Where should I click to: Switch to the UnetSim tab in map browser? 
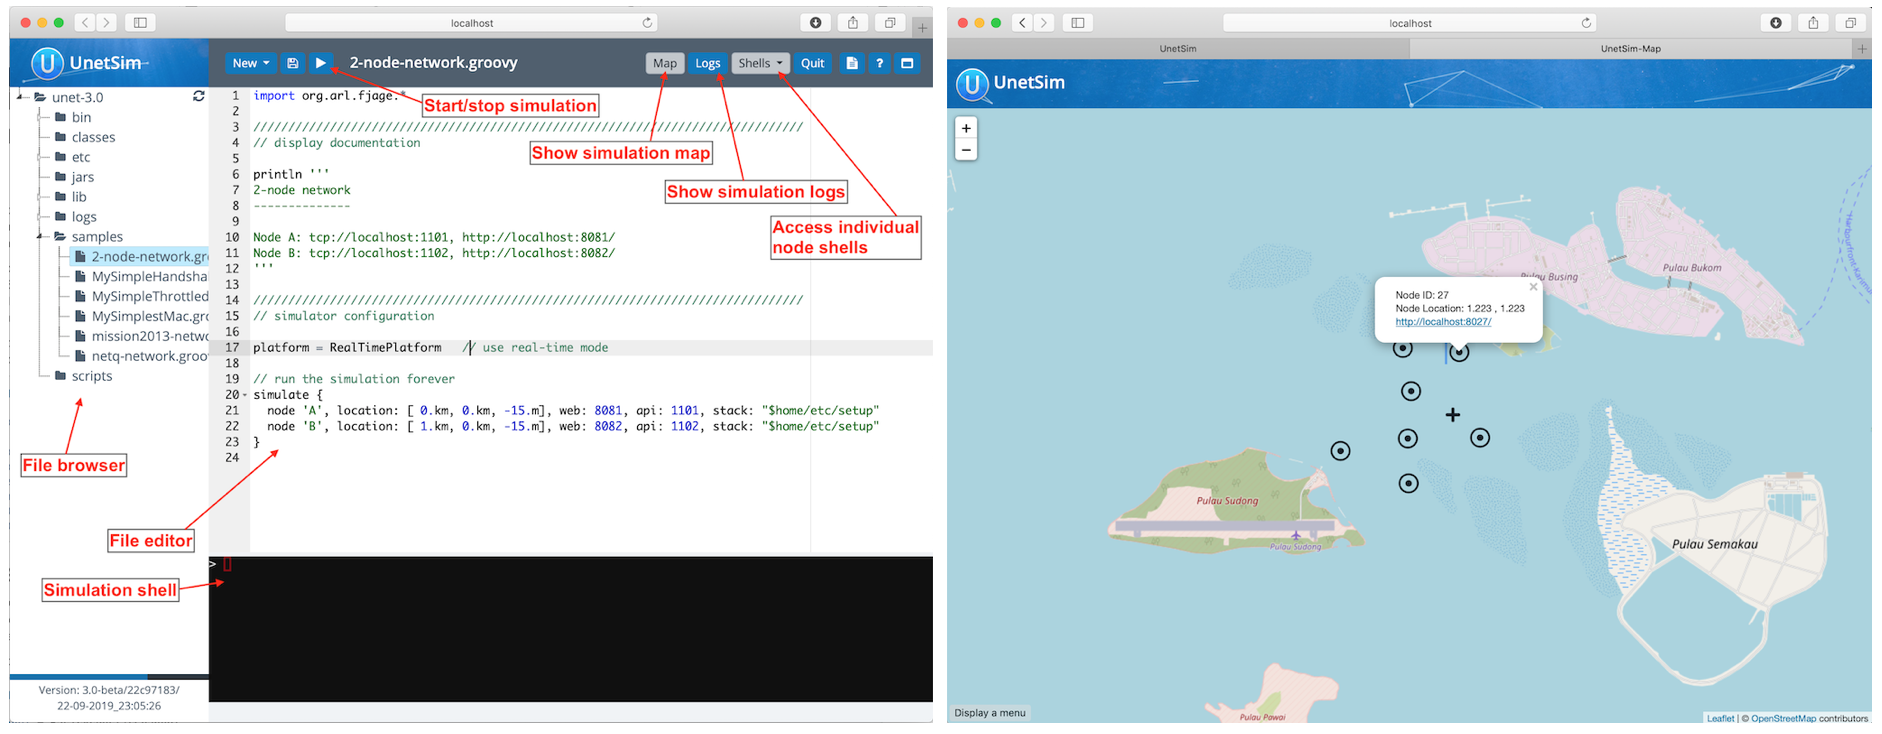pos(1178,48)
